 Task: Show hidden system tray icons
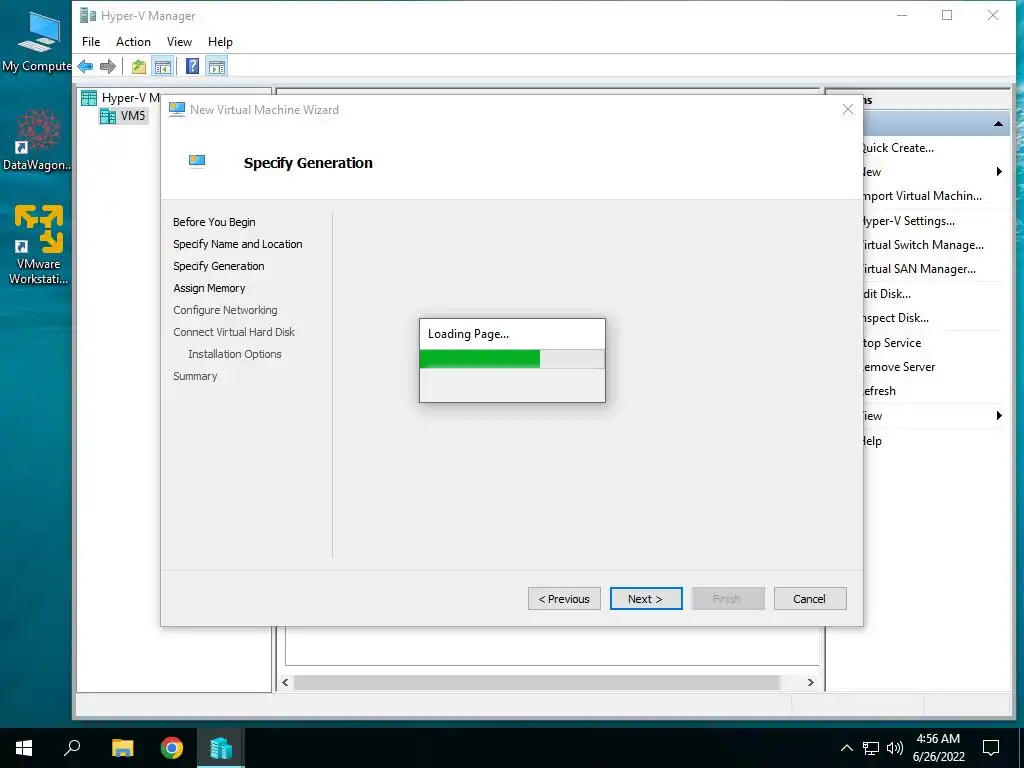tap(846, 748)
